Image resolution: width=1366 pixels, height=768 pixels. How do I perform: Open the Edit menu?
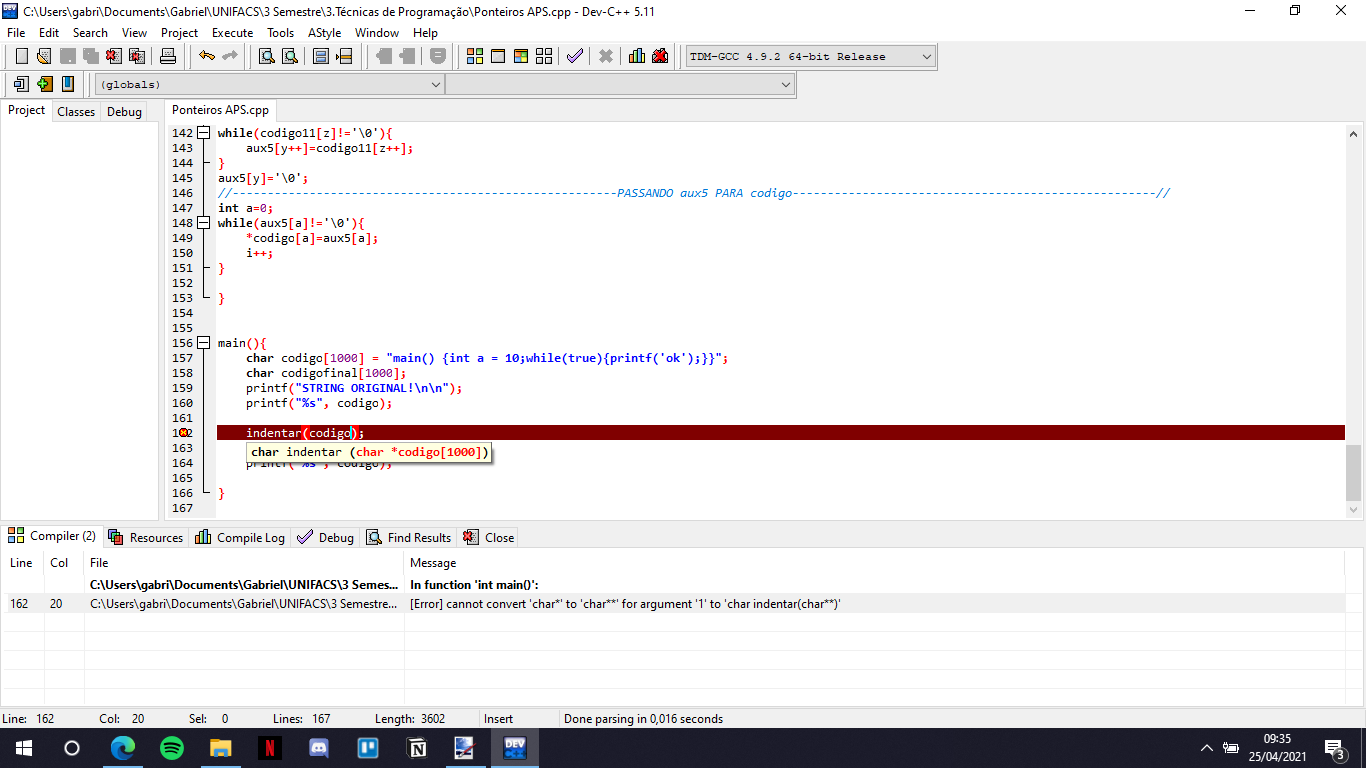click(49, 33)
